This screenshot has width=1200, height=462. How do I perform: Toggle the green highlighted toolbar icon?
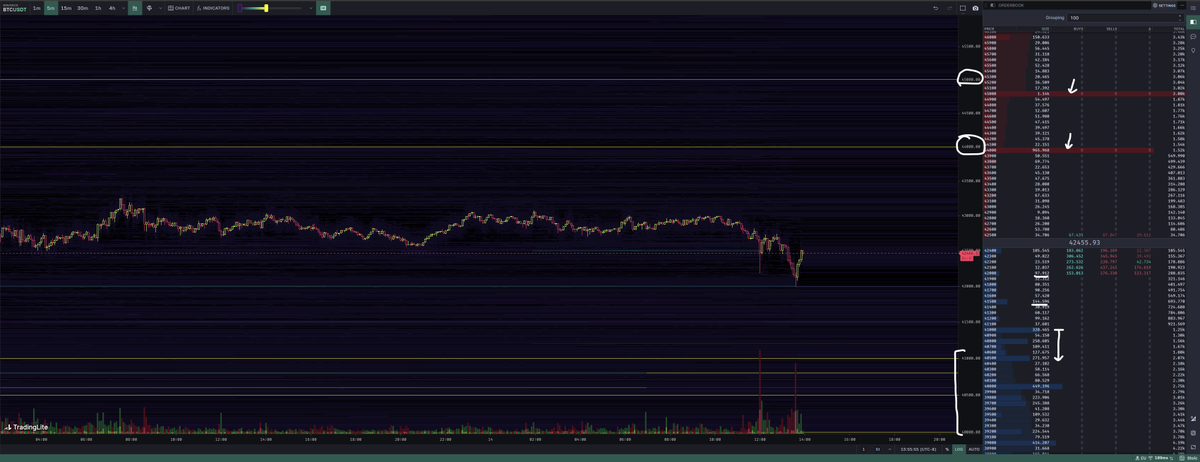pos(323,8)
